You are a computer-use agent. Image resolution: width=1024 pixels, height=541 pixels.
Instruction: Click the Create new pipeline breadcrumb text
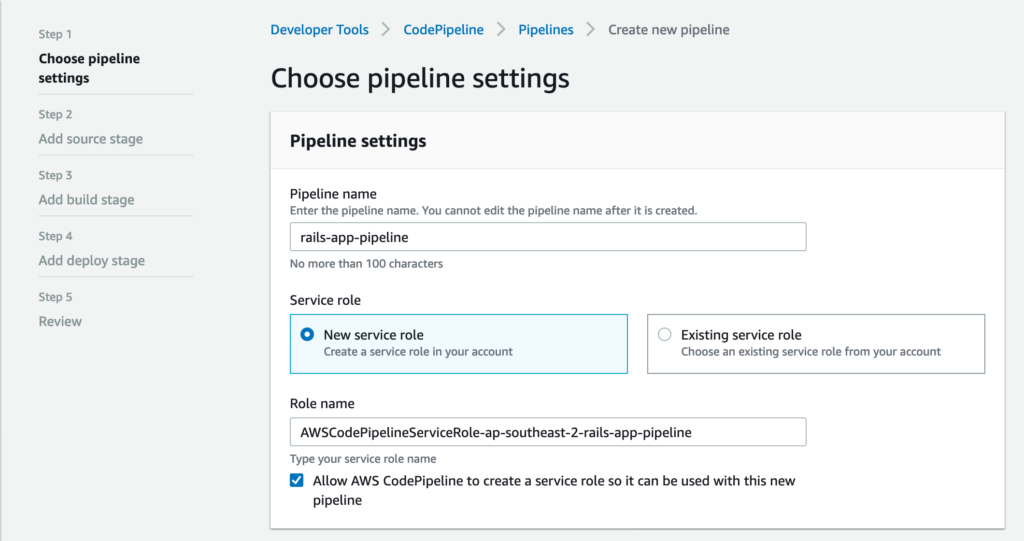pos(669,29)
